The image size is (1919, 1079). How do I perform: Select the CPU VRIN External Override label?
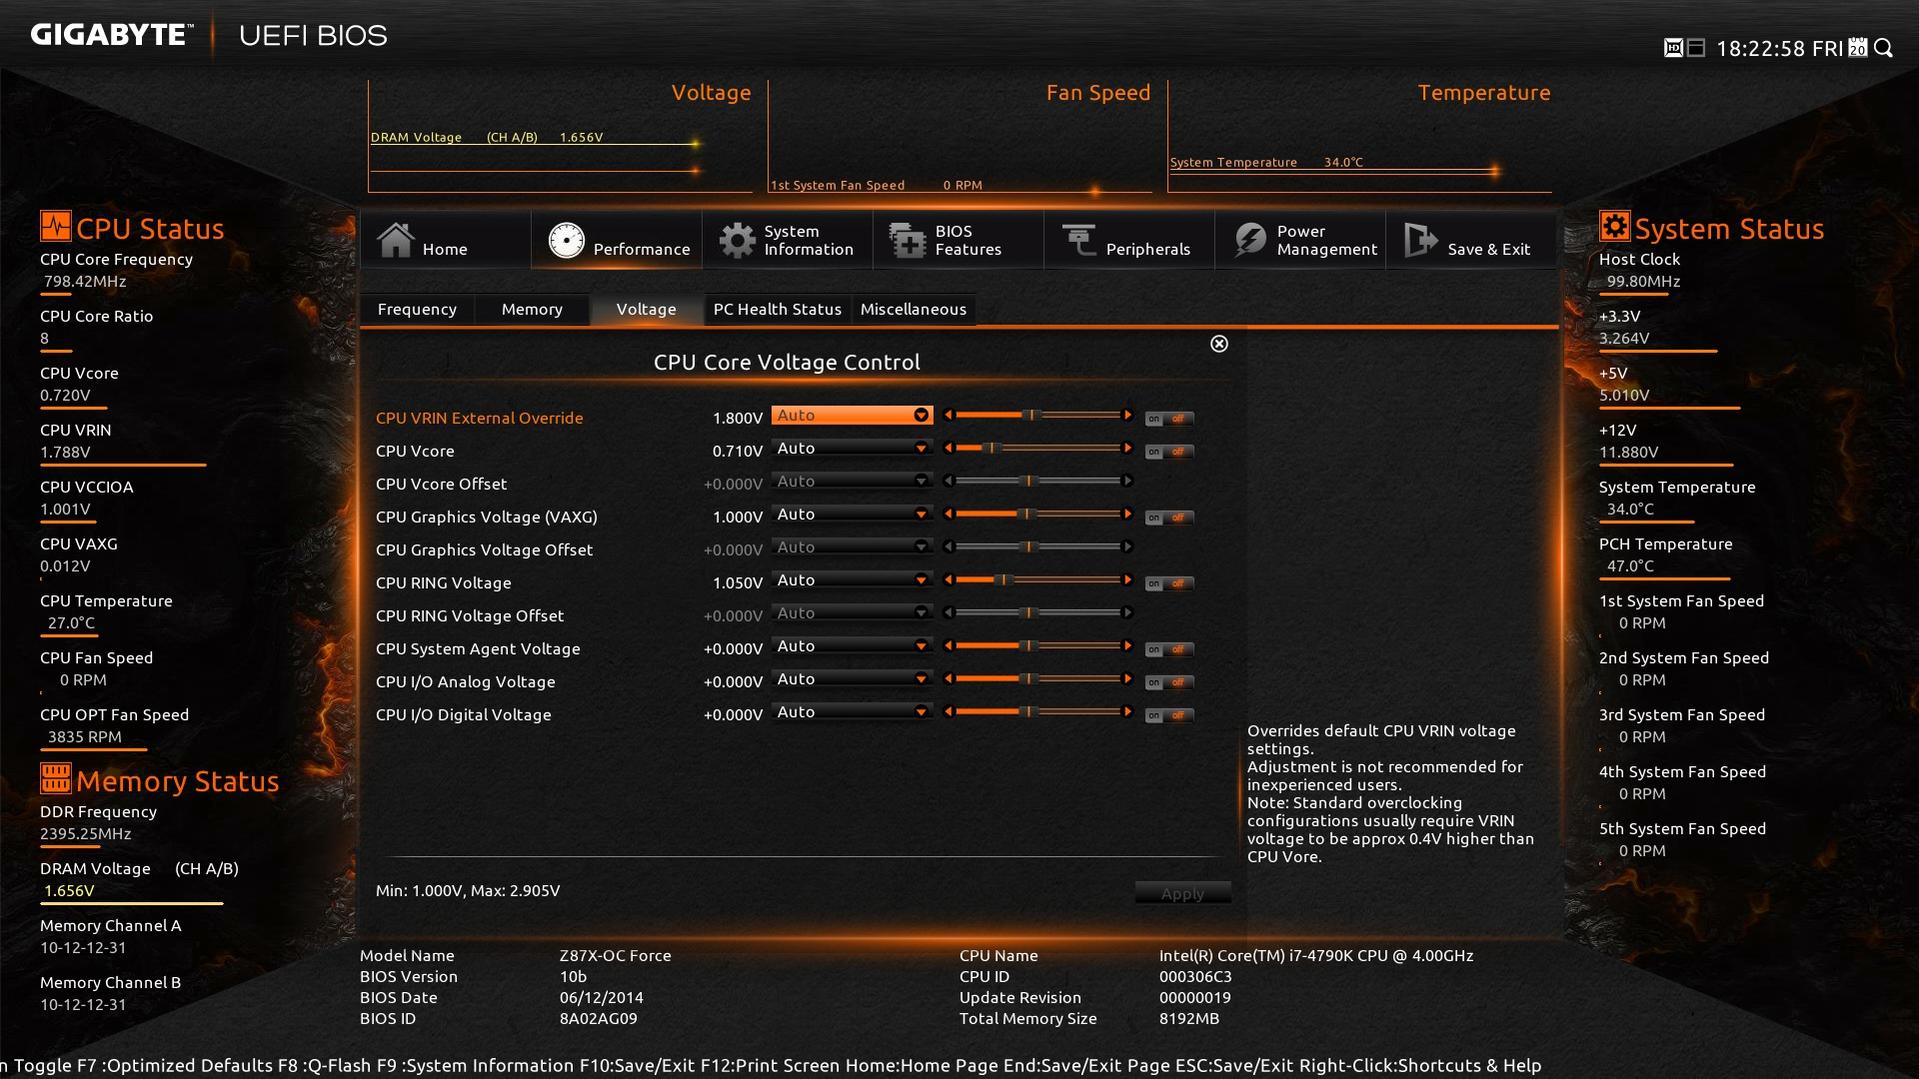pyautogui.click(x=479, y=418)
